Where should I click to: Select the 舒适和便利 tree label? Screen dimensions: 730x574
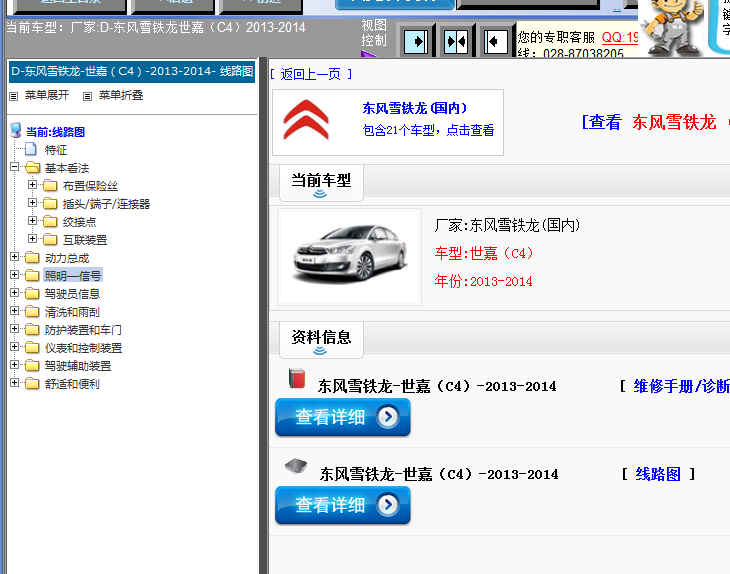[x=72, y=384]
